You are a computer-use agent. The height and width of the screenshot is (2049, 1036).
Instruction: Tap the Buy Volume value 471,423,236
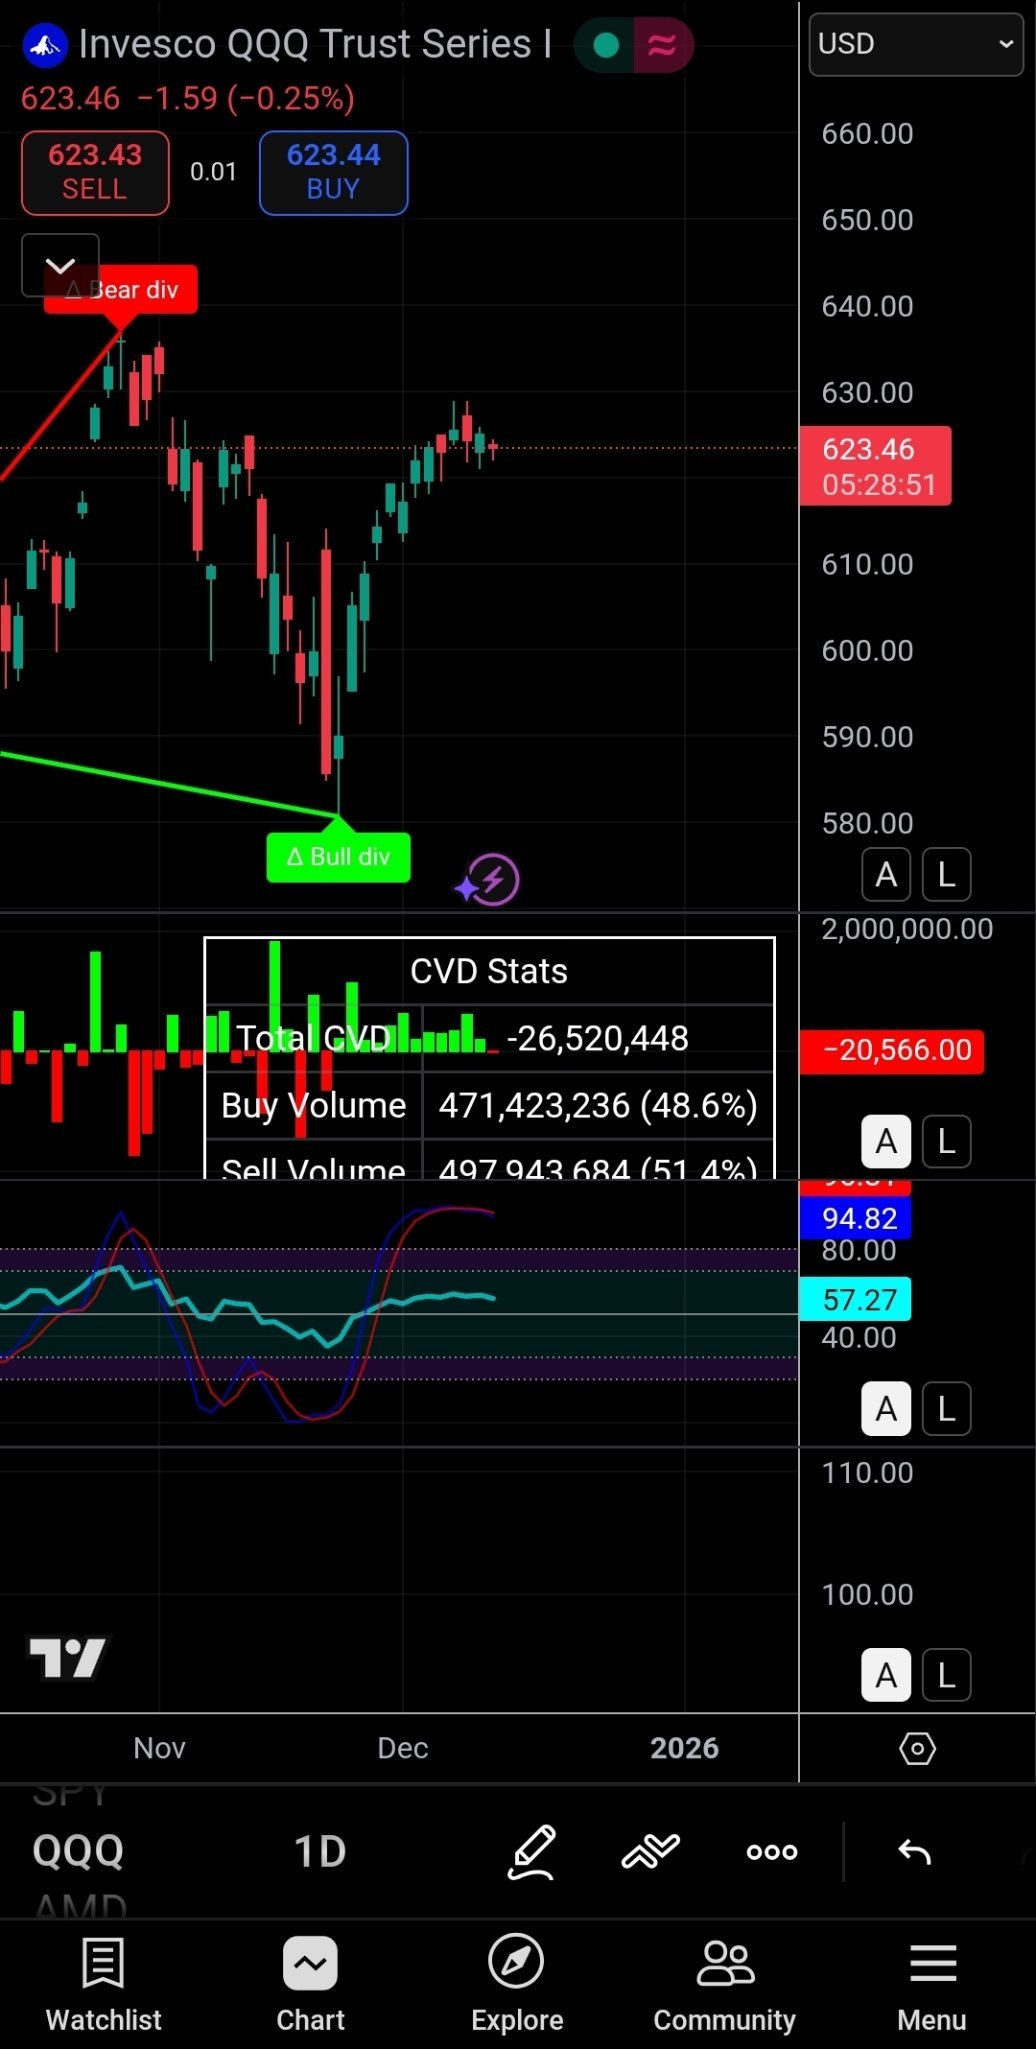[598, 1105]
